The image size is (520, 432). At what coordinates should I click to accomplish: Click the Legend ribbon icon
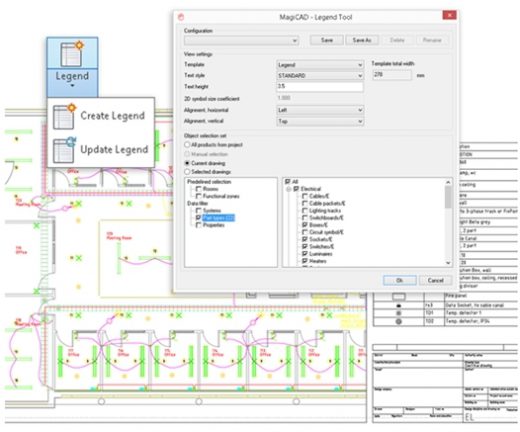pos(72,53)
